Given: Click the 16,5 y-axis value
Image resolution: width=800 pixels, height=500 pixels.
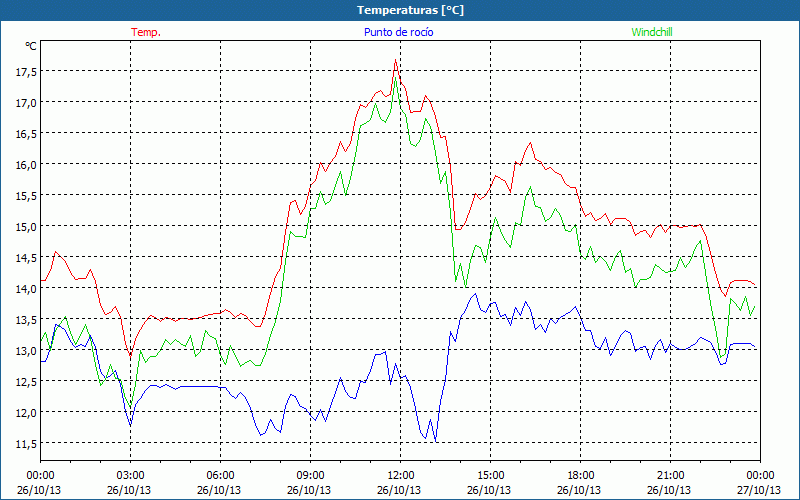Looking at the screenshot, I should [26, 134].
